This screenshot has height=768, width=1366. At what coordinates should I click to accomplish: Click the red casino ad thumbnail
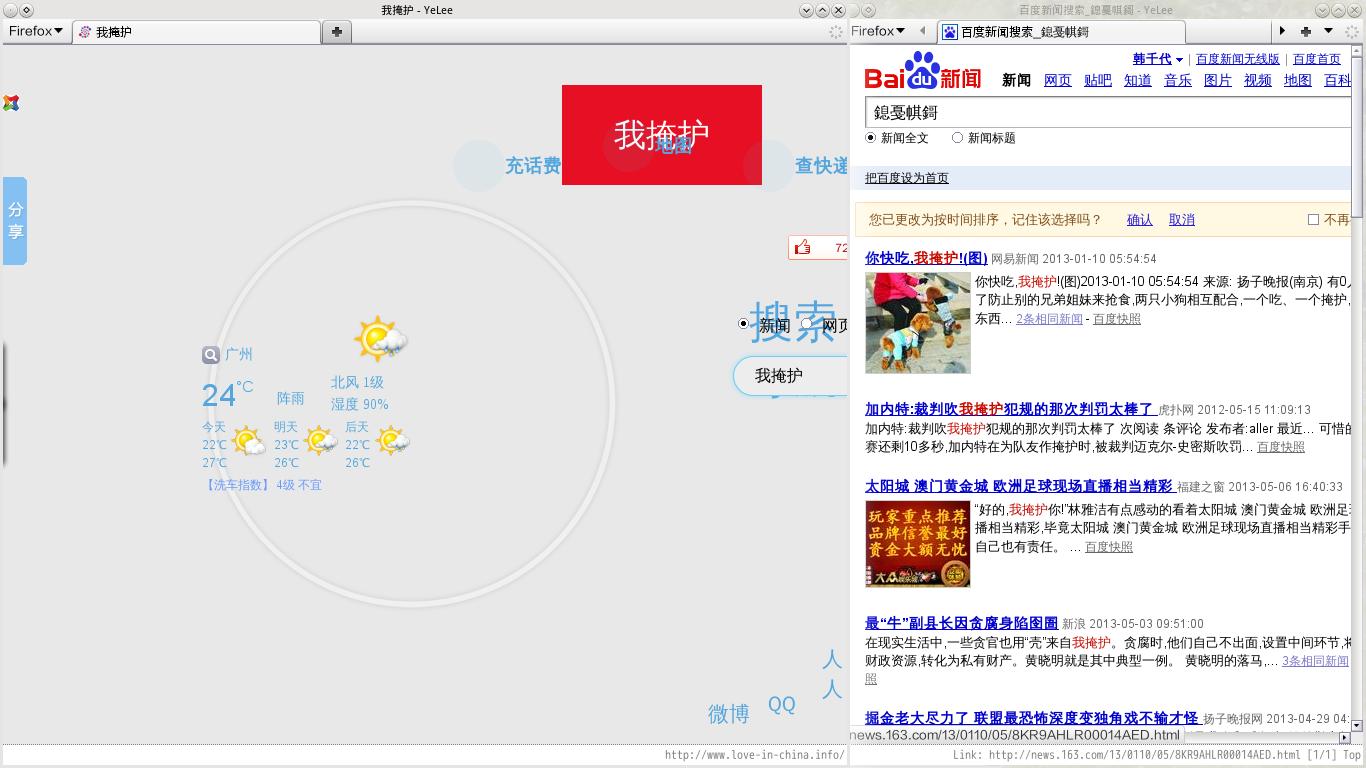918,544
